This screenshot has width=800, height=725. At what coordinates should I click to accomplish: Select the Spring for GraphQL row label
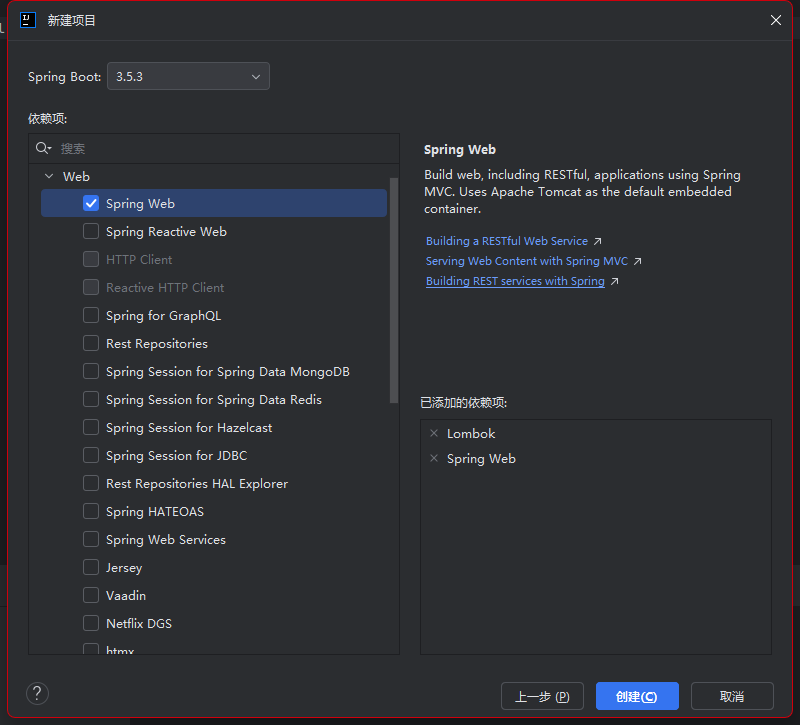tap(163, 316)
